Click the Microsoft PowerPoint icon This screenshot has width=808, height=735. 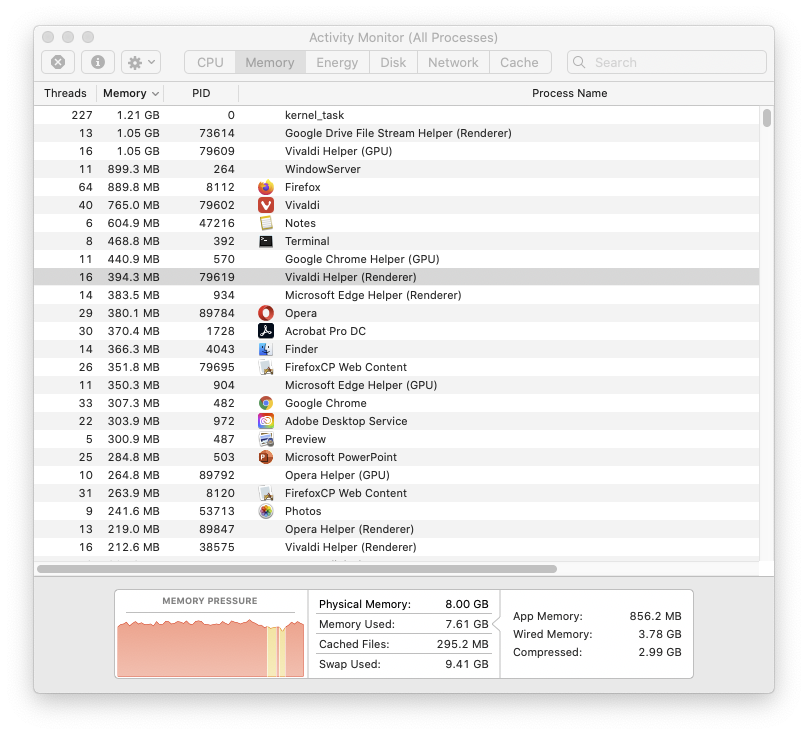(x=266, y=457)
